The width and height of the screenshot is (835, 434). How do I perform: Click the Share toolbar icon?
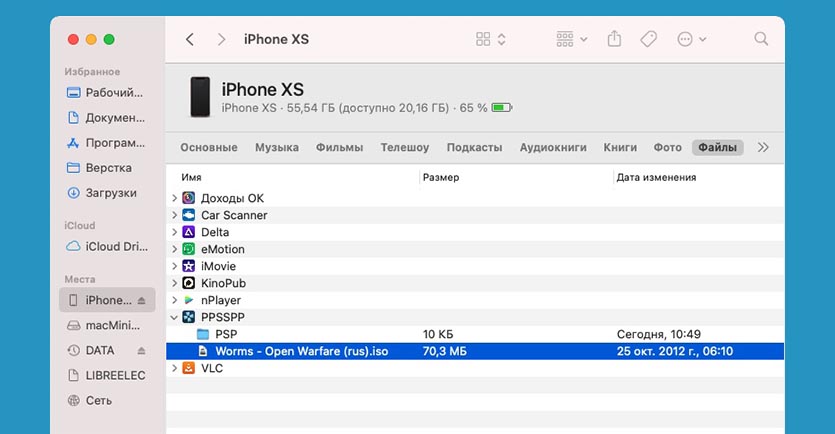[x=614, y=39]
